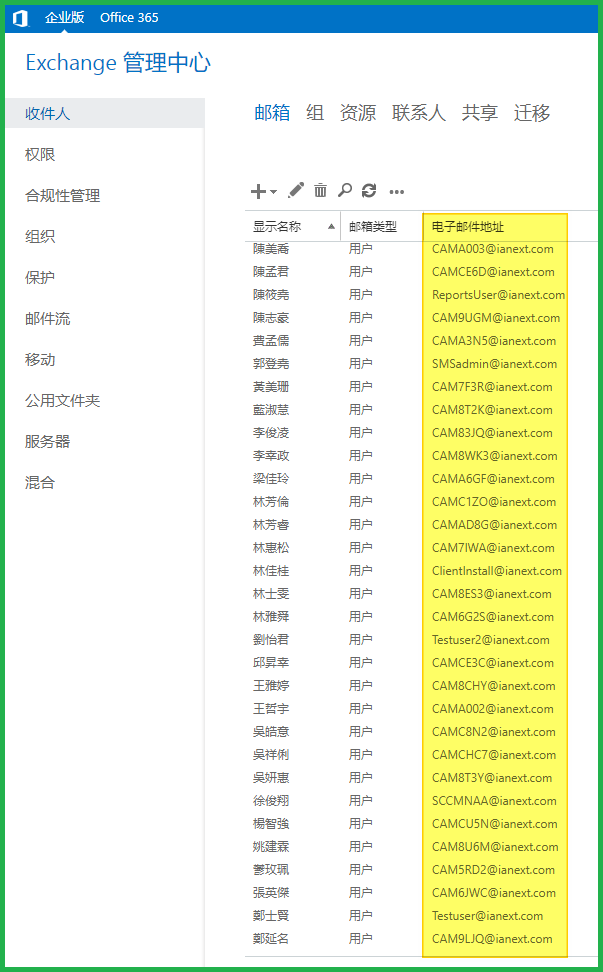Click the SCCMNAA@ianext.com address
Image resolution: width=603 pixels, height=972 pixels.
(x=494, y=801)
